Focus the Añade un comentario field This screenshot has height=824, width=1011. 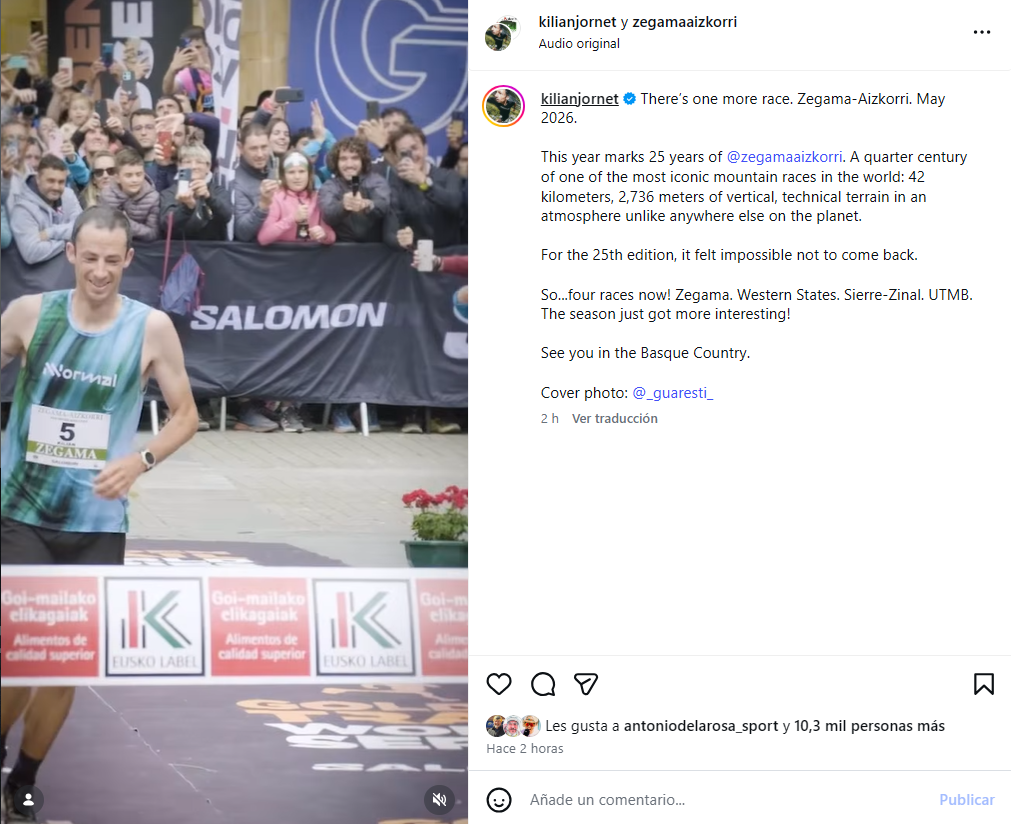pyautogui.click(x=729, y=800)
